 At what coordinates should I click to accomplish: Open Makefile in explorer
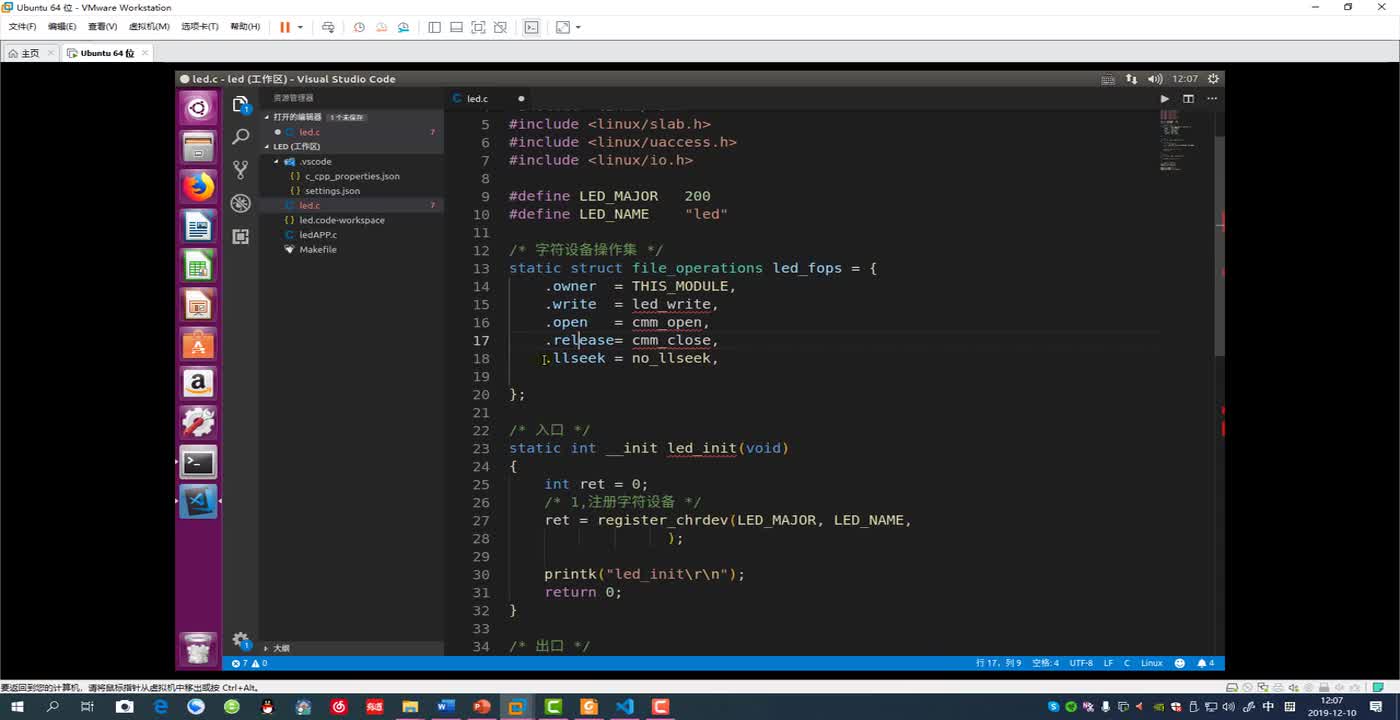(x=317, y=250)
